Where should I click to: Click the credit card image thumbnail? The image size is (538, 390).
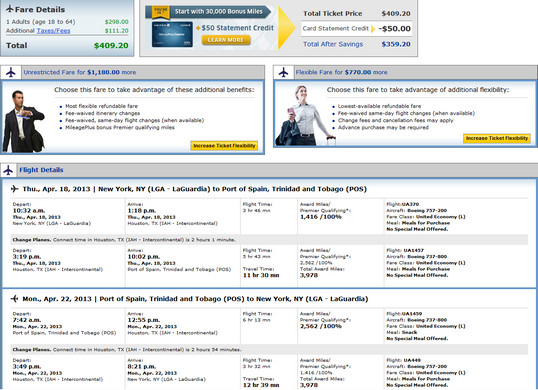point(172,34)
